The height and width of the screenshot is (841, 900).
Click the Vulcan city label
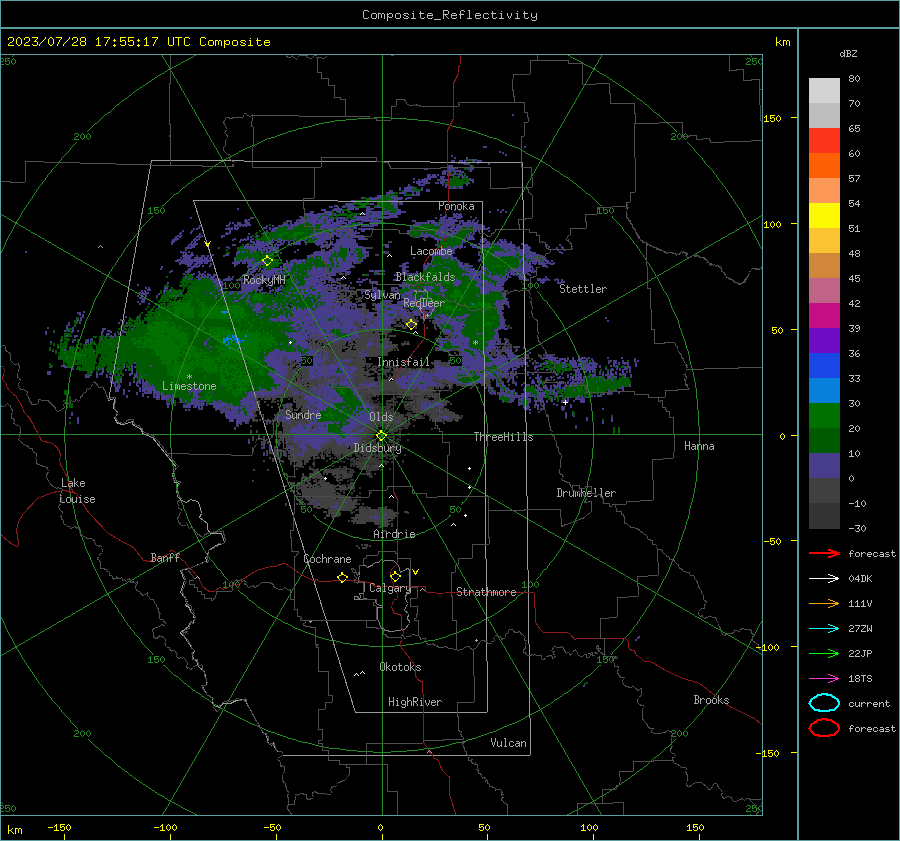coord(509,743)
